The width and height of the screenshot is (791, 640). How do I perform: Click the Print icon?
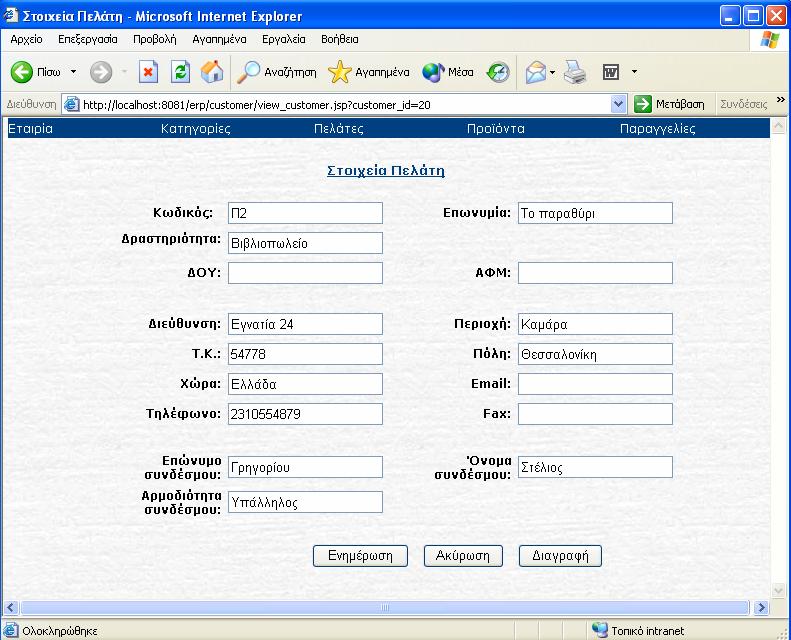pyautogui.click(x=575, y=72)
